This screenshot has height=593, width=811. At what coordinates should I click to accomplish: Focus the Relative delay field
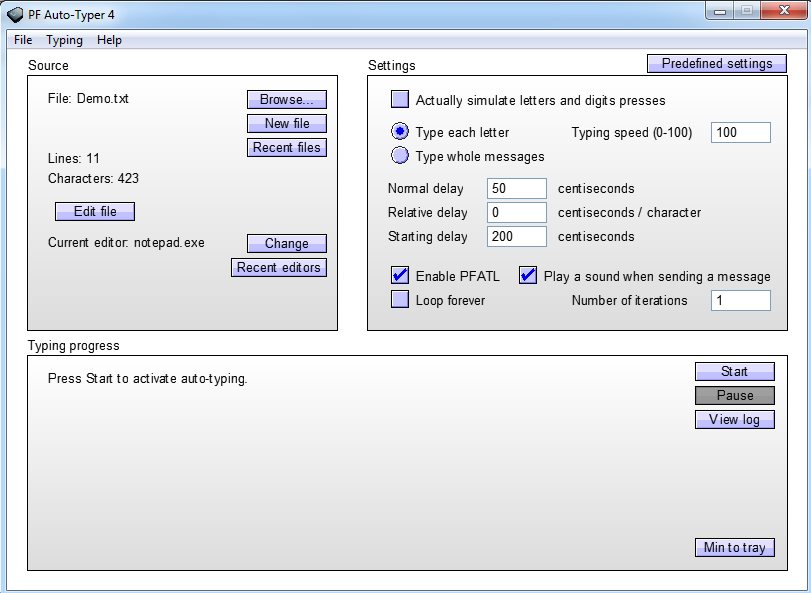(517, 212)
